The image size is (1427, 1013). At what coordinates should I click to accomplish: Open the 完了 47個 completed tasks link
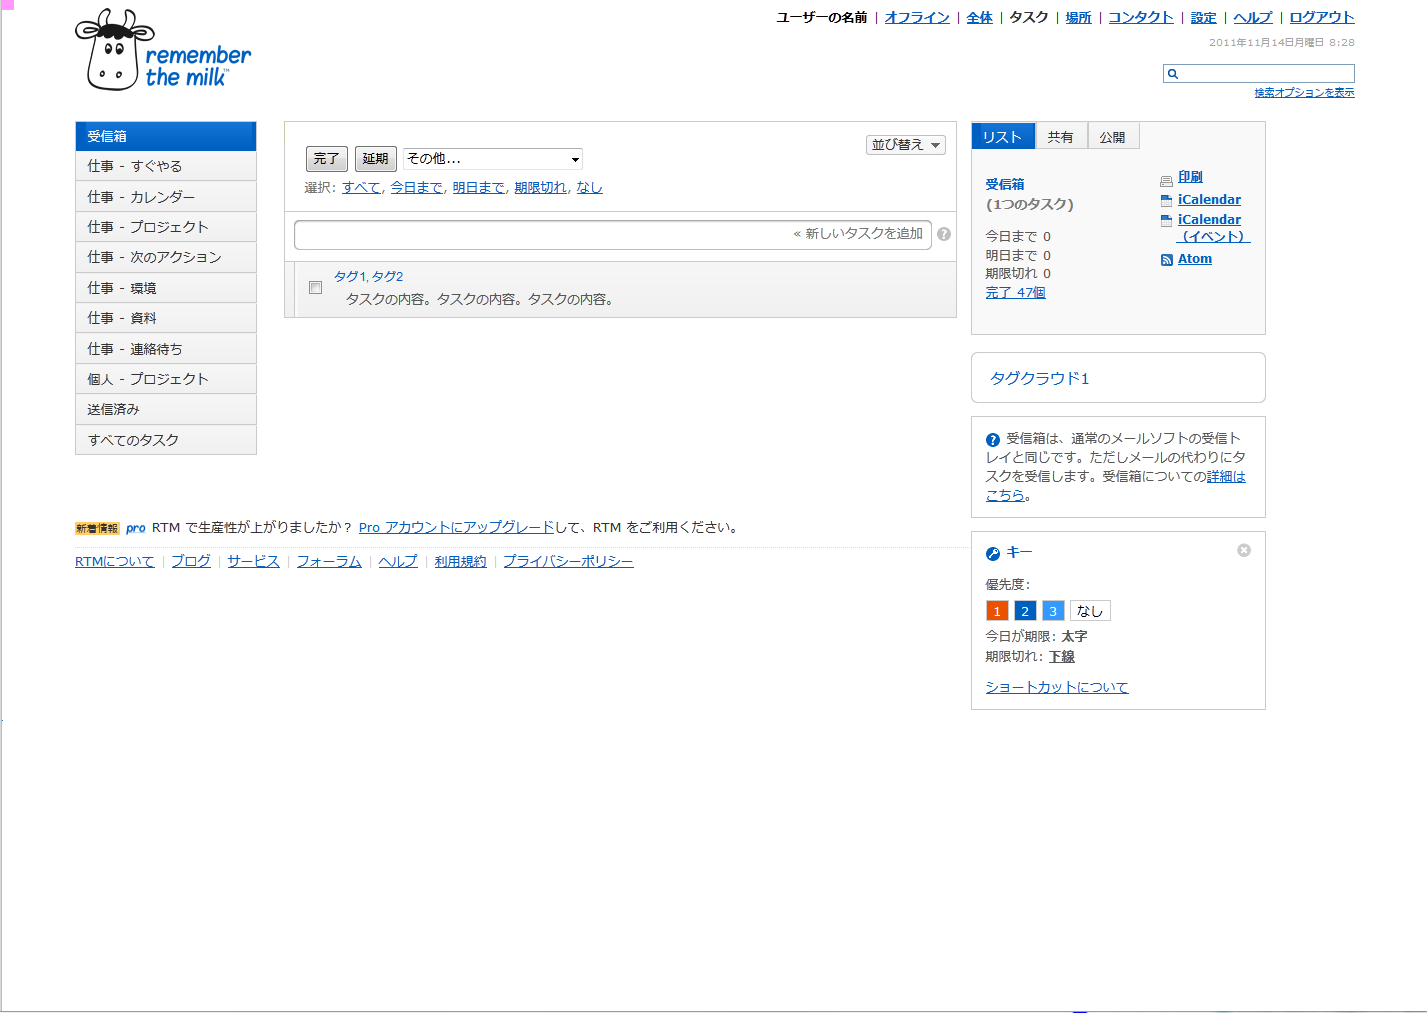[1015, 293]
